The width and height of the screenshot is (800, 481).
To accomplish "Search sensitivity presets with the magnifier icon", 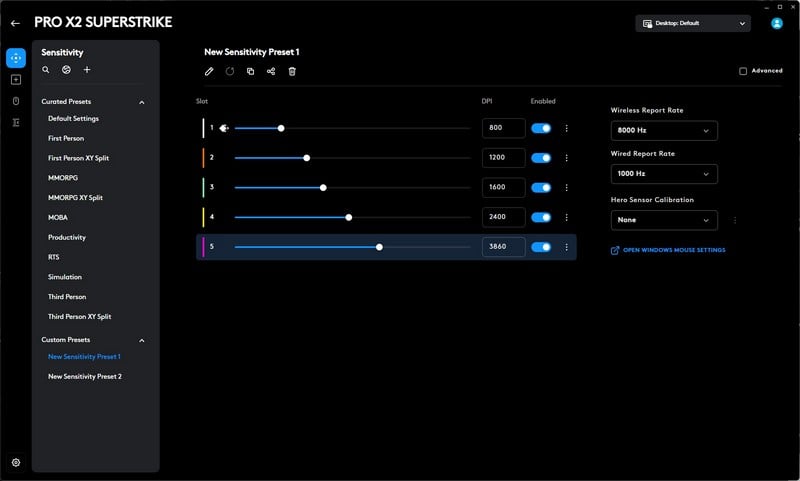I will (45, 70).
